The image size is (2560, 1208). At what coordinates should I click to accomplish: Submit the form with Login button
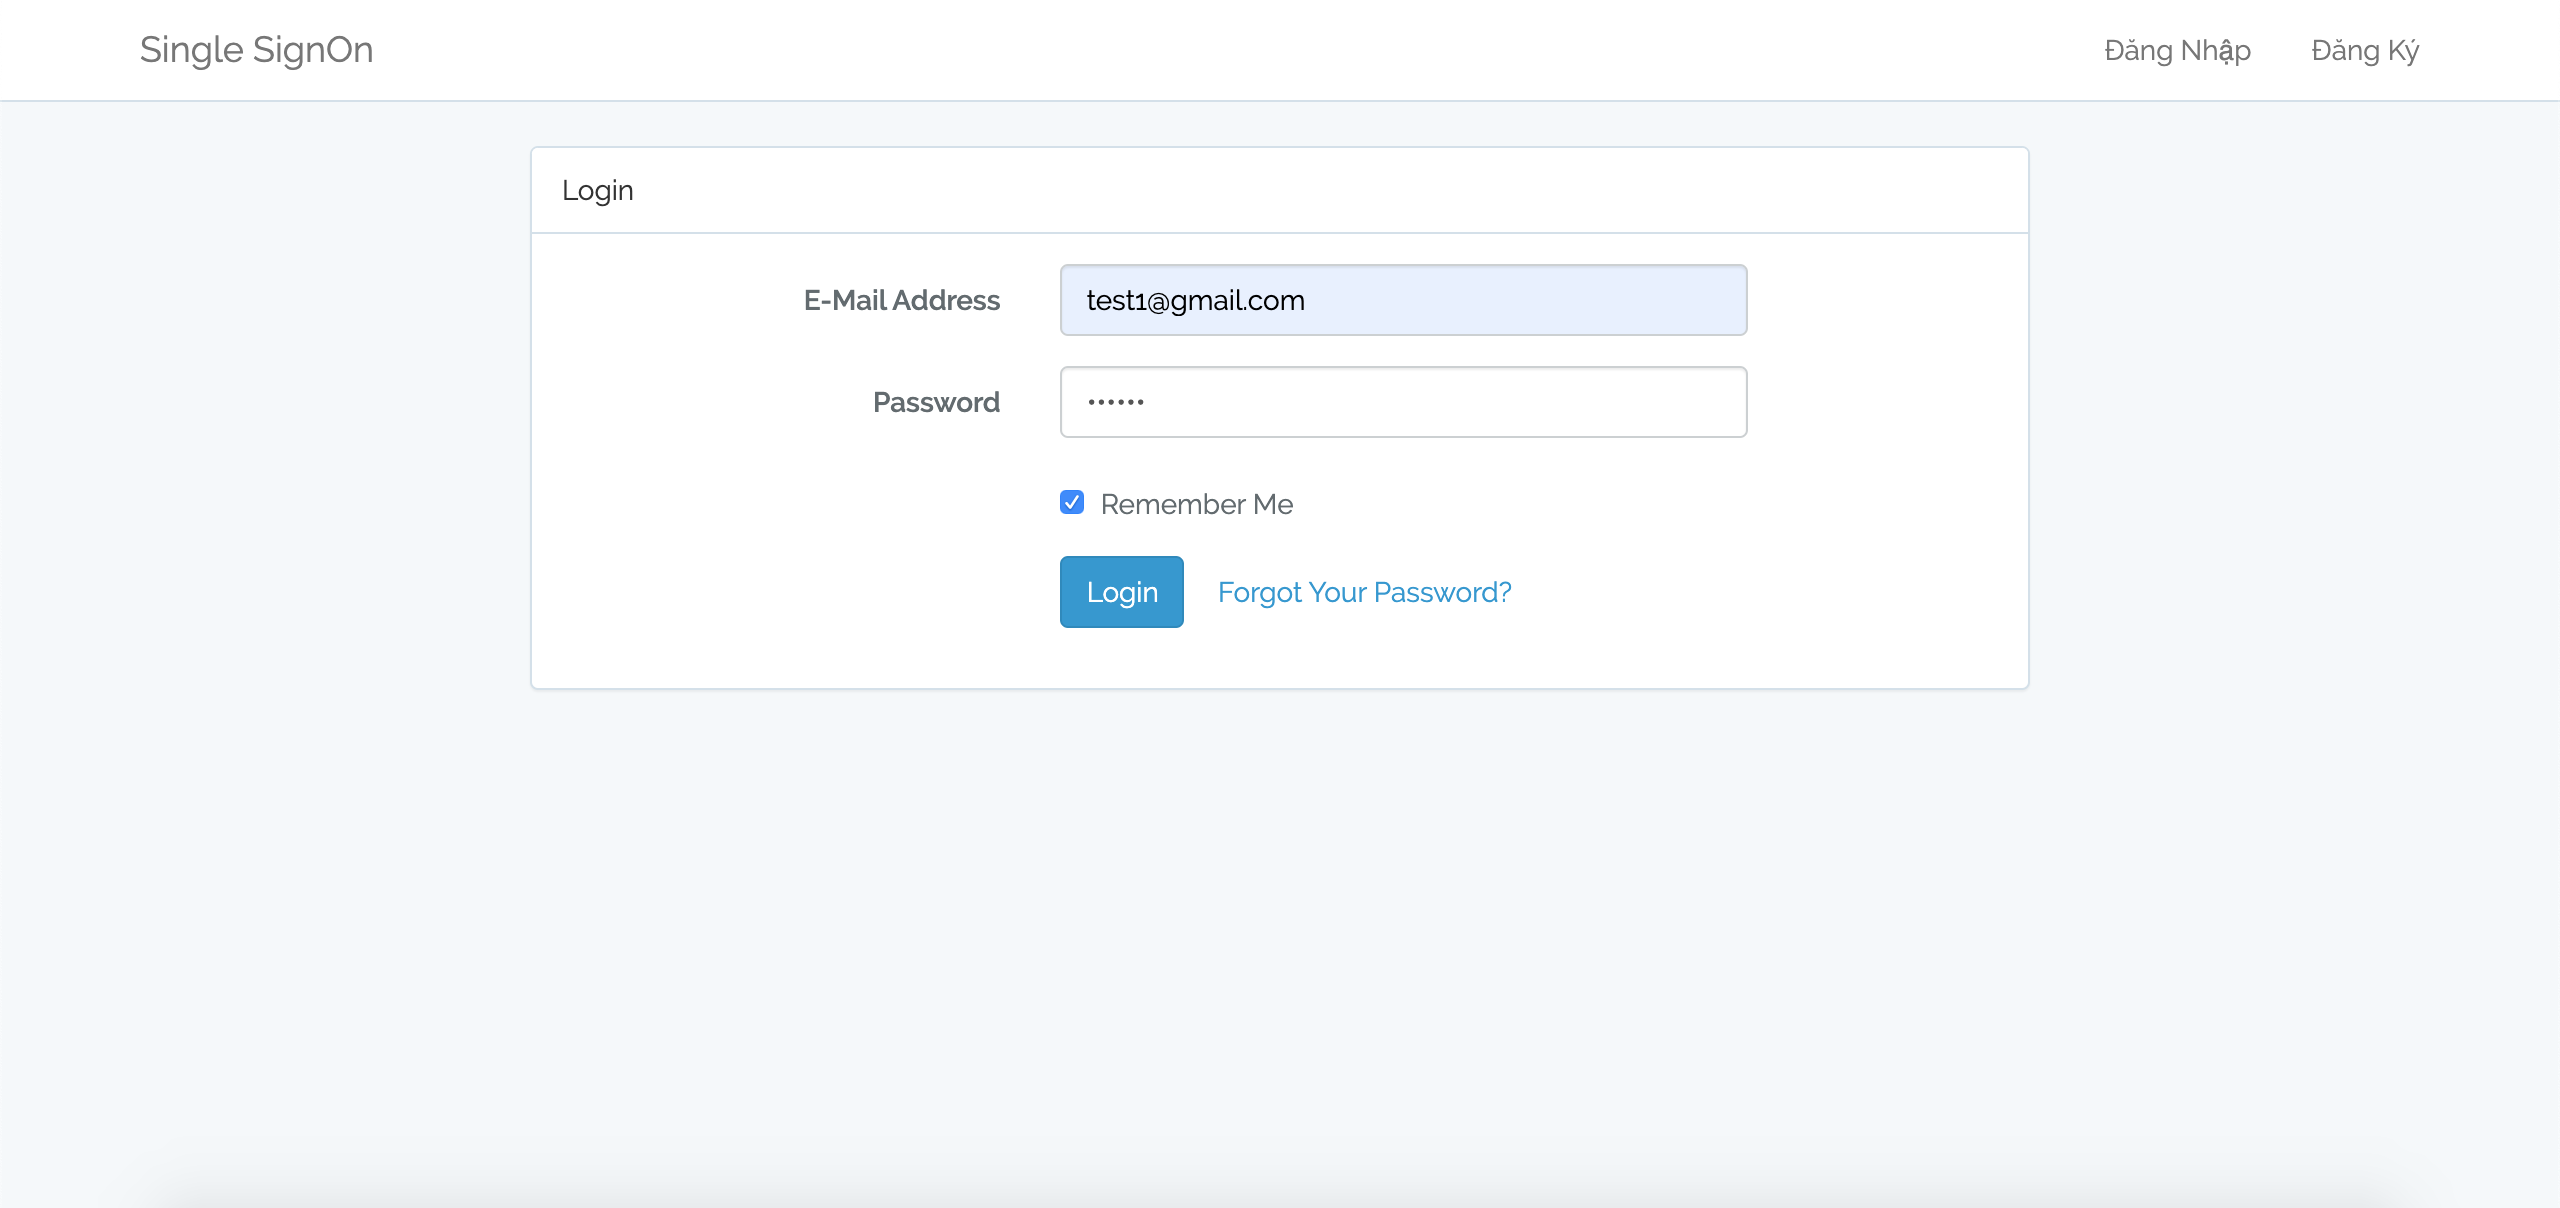tap(1121, 592)
